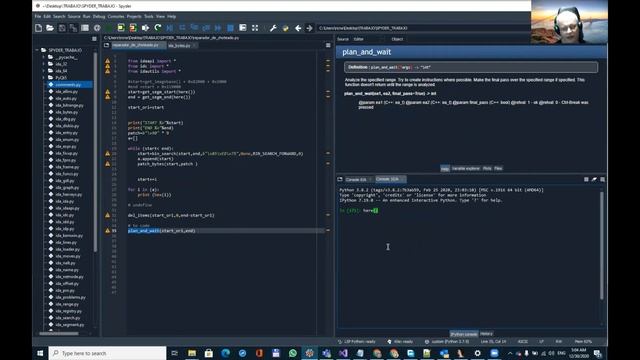The image size is (640, 360).
Task: Click the taskbar search box
Action: [x=107, y=353]
